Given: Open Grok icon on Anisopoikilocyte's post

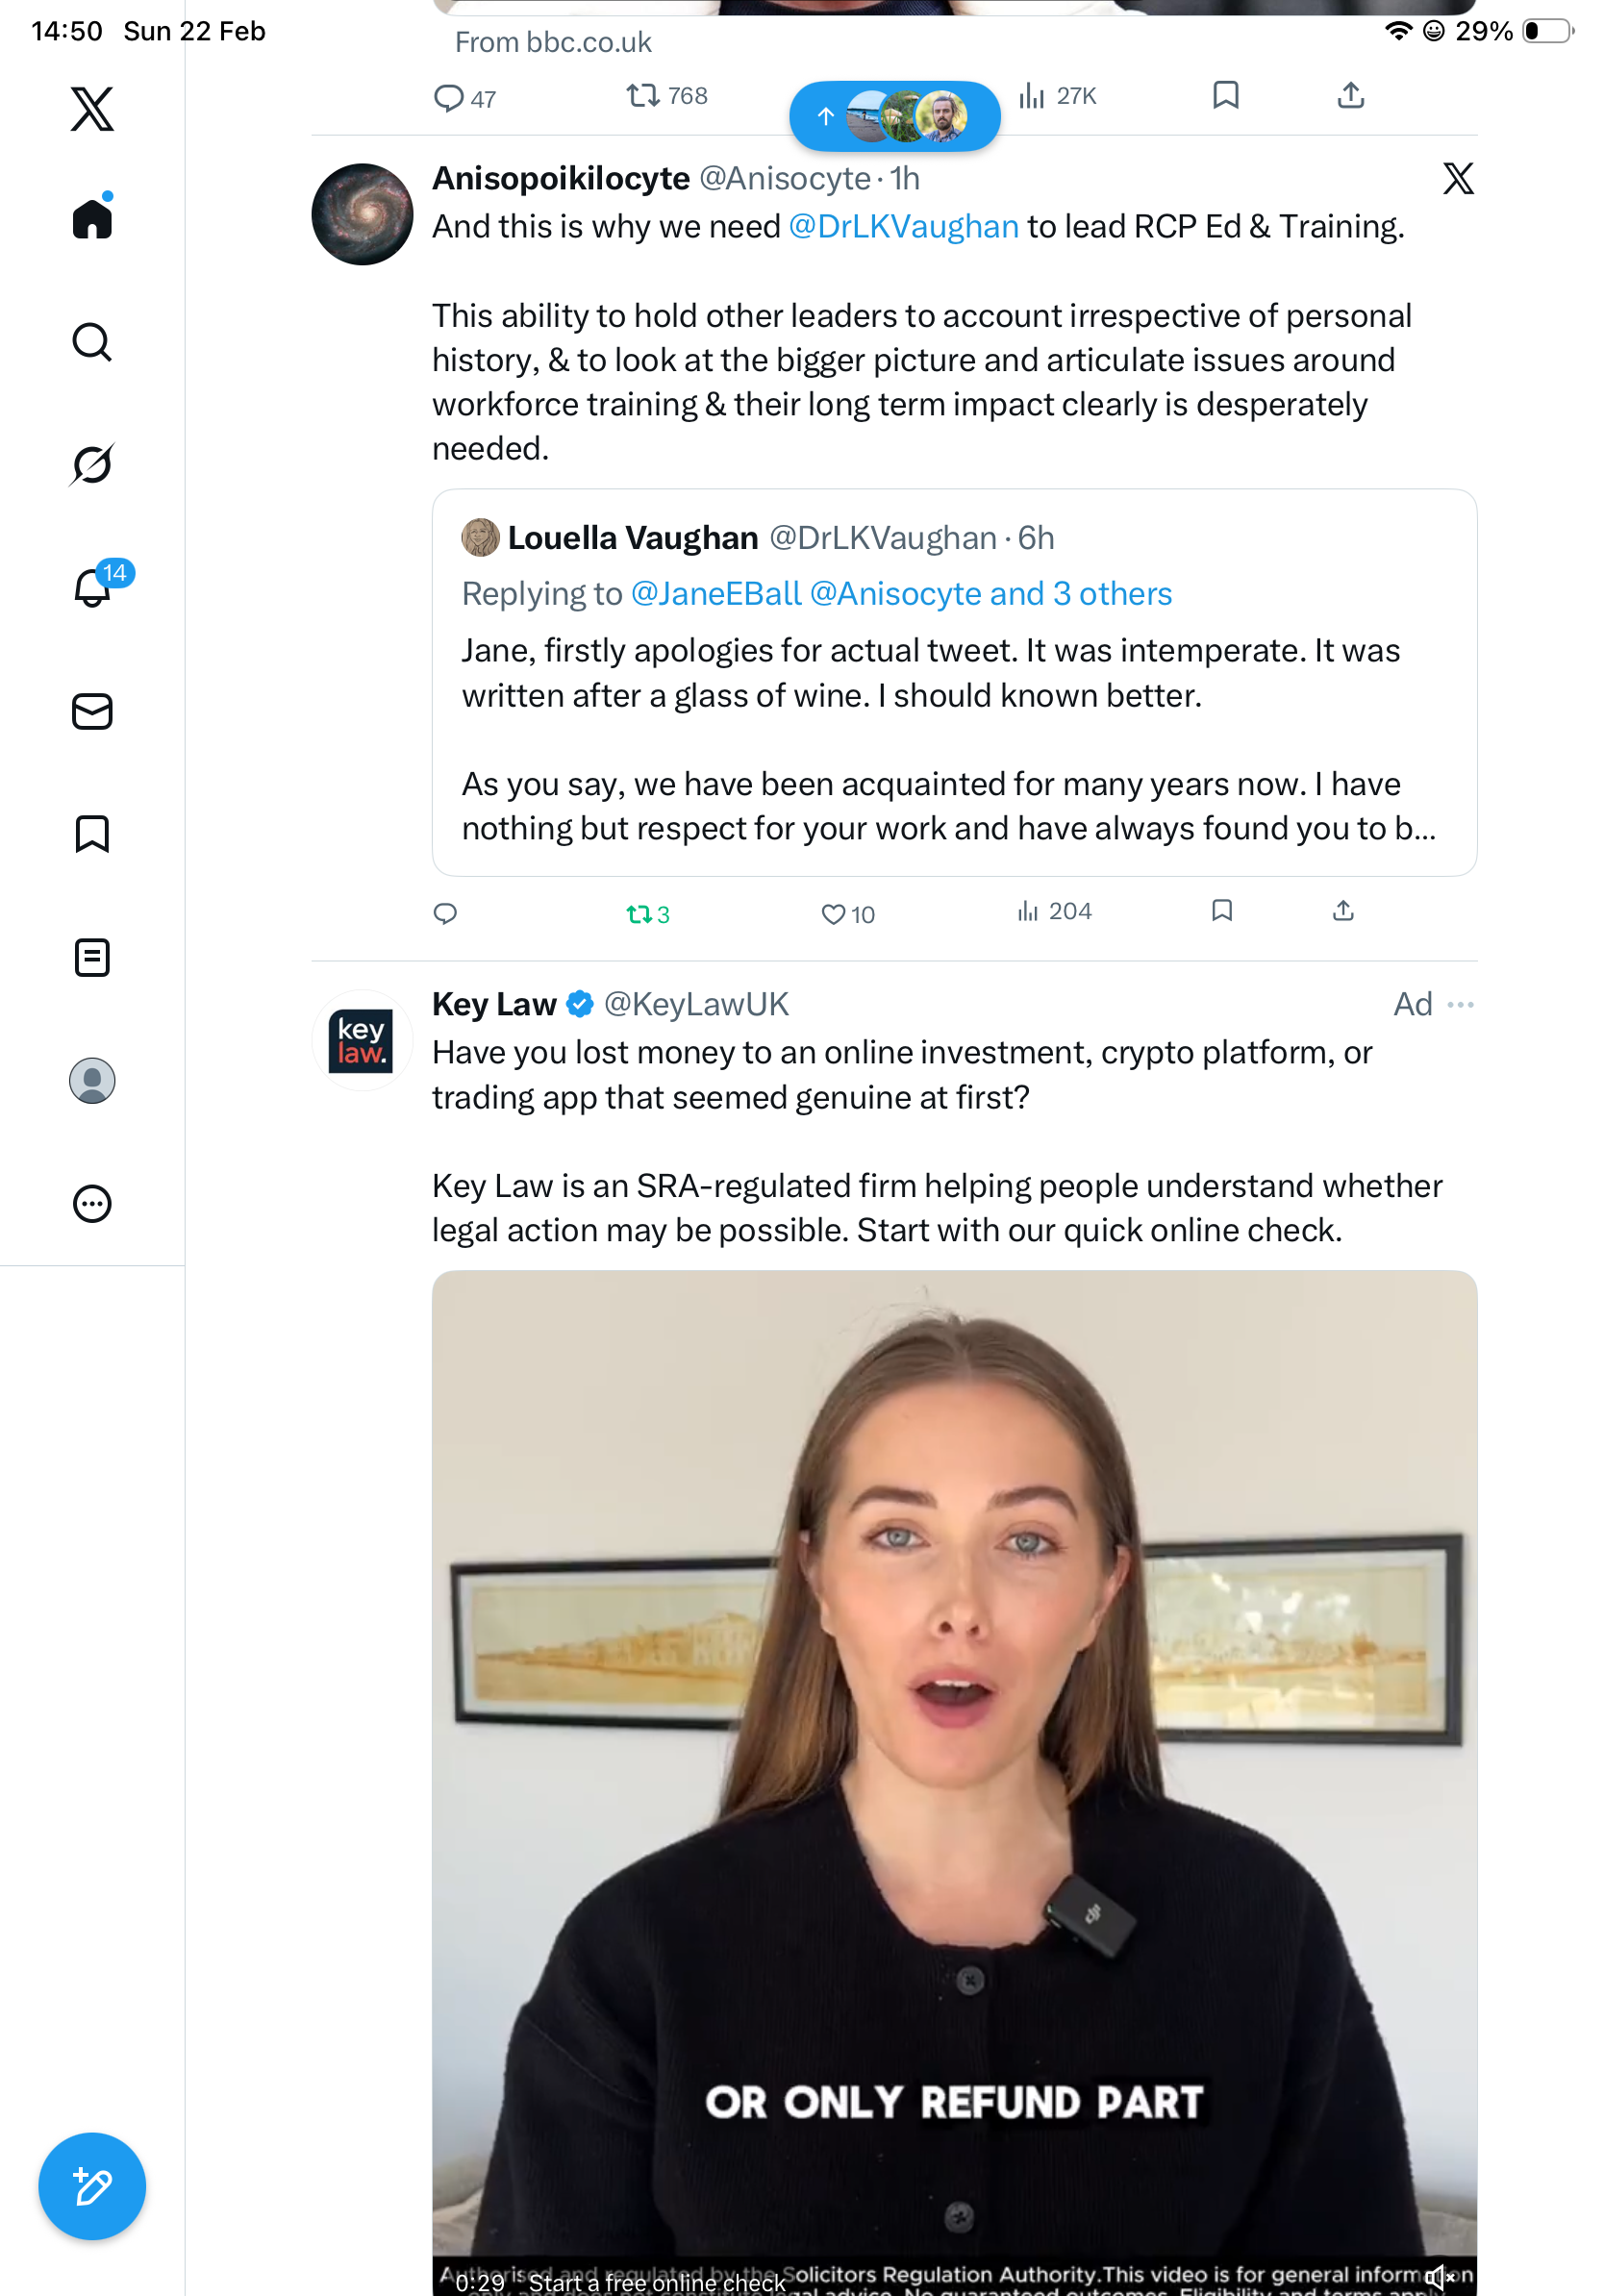Looking at the screenshot, I should [1457, 179].
